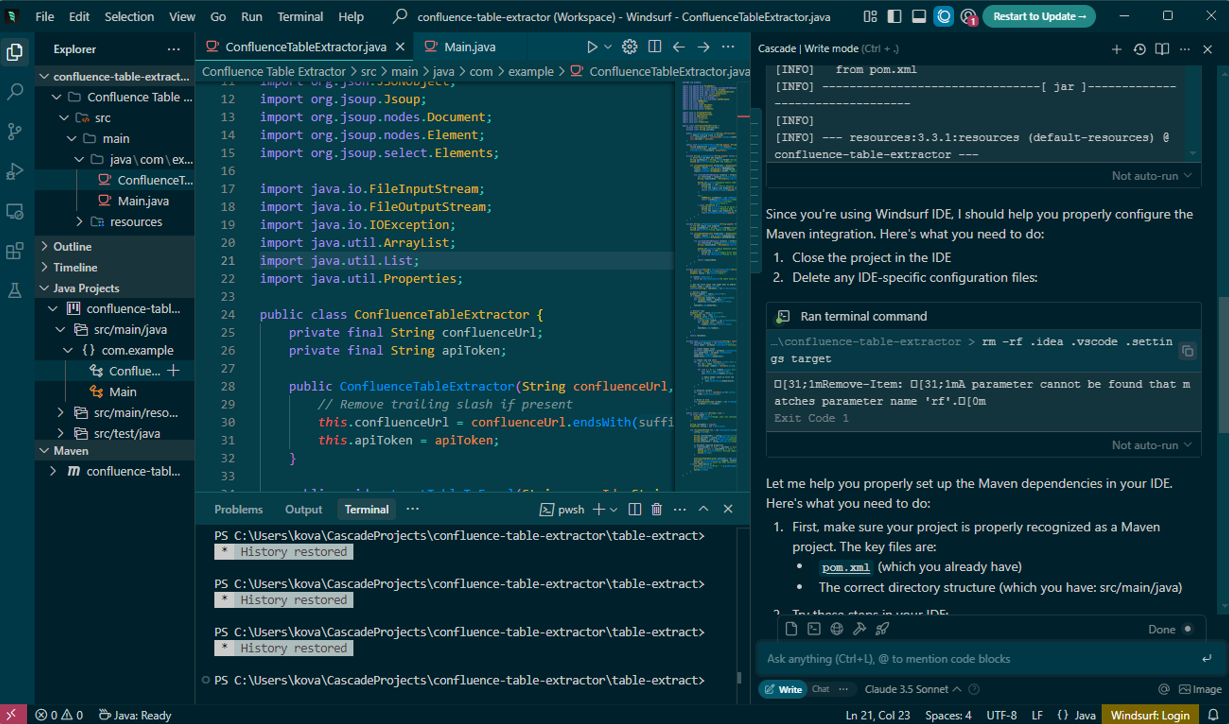
Task: Expand the resources folder in file tree
Action: [135, 222]
